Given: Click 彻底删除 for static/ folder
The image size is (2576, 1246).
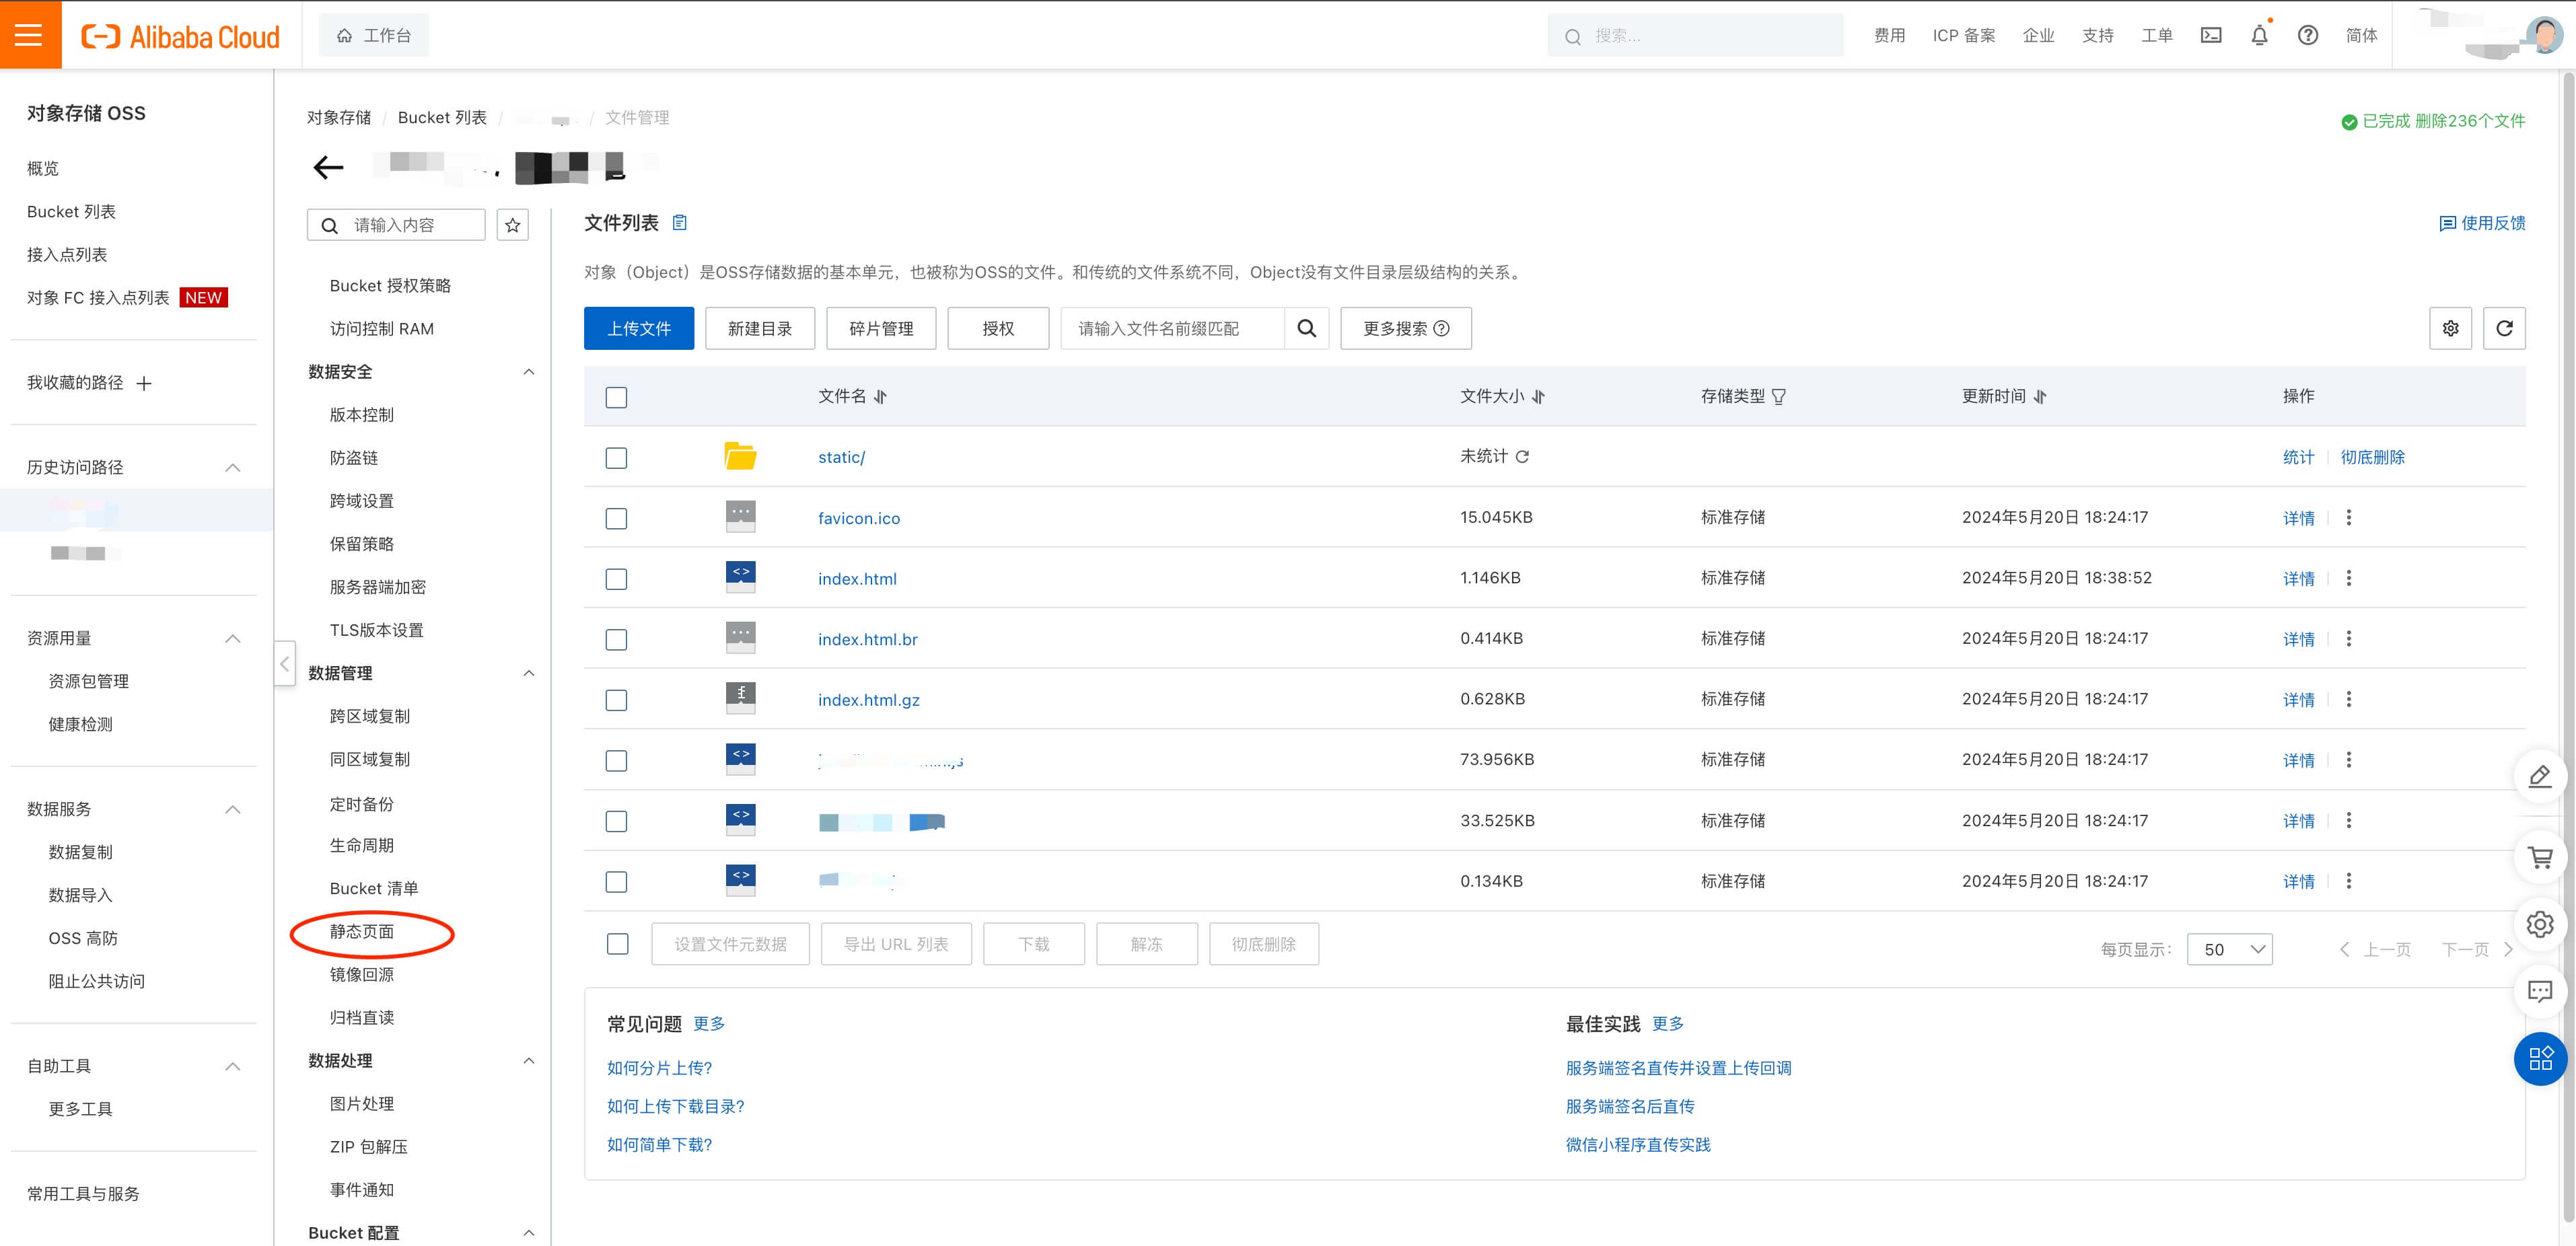Looking at the screenshot, I should 2372,457.
